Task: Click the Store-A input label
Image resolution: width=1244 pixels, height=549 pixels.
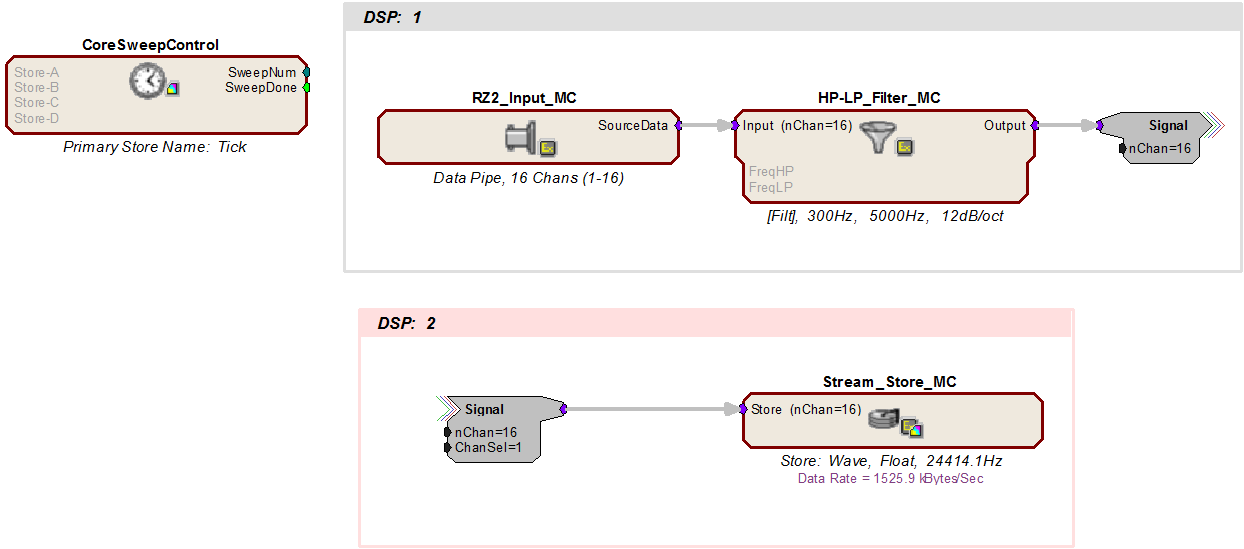Action: click(x=36, y=72)
